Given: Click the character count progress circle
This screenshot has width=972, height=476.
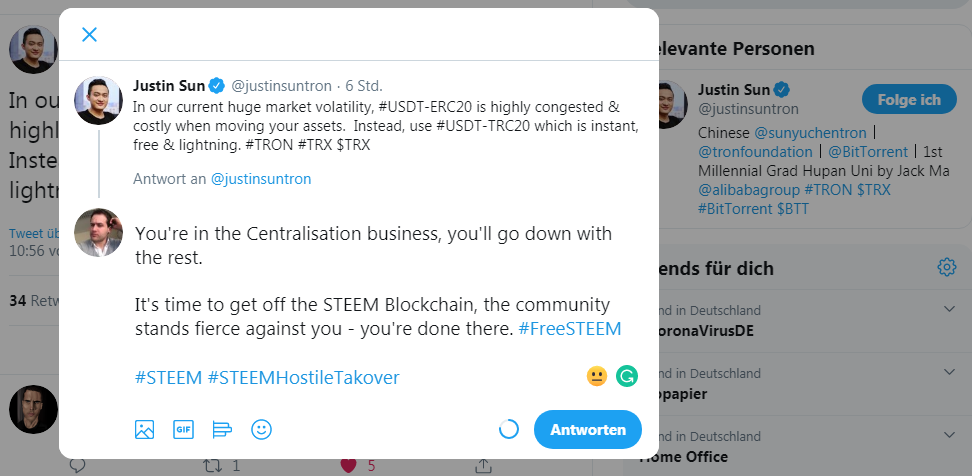Looking at the screenshot, I should click(509, 430).
